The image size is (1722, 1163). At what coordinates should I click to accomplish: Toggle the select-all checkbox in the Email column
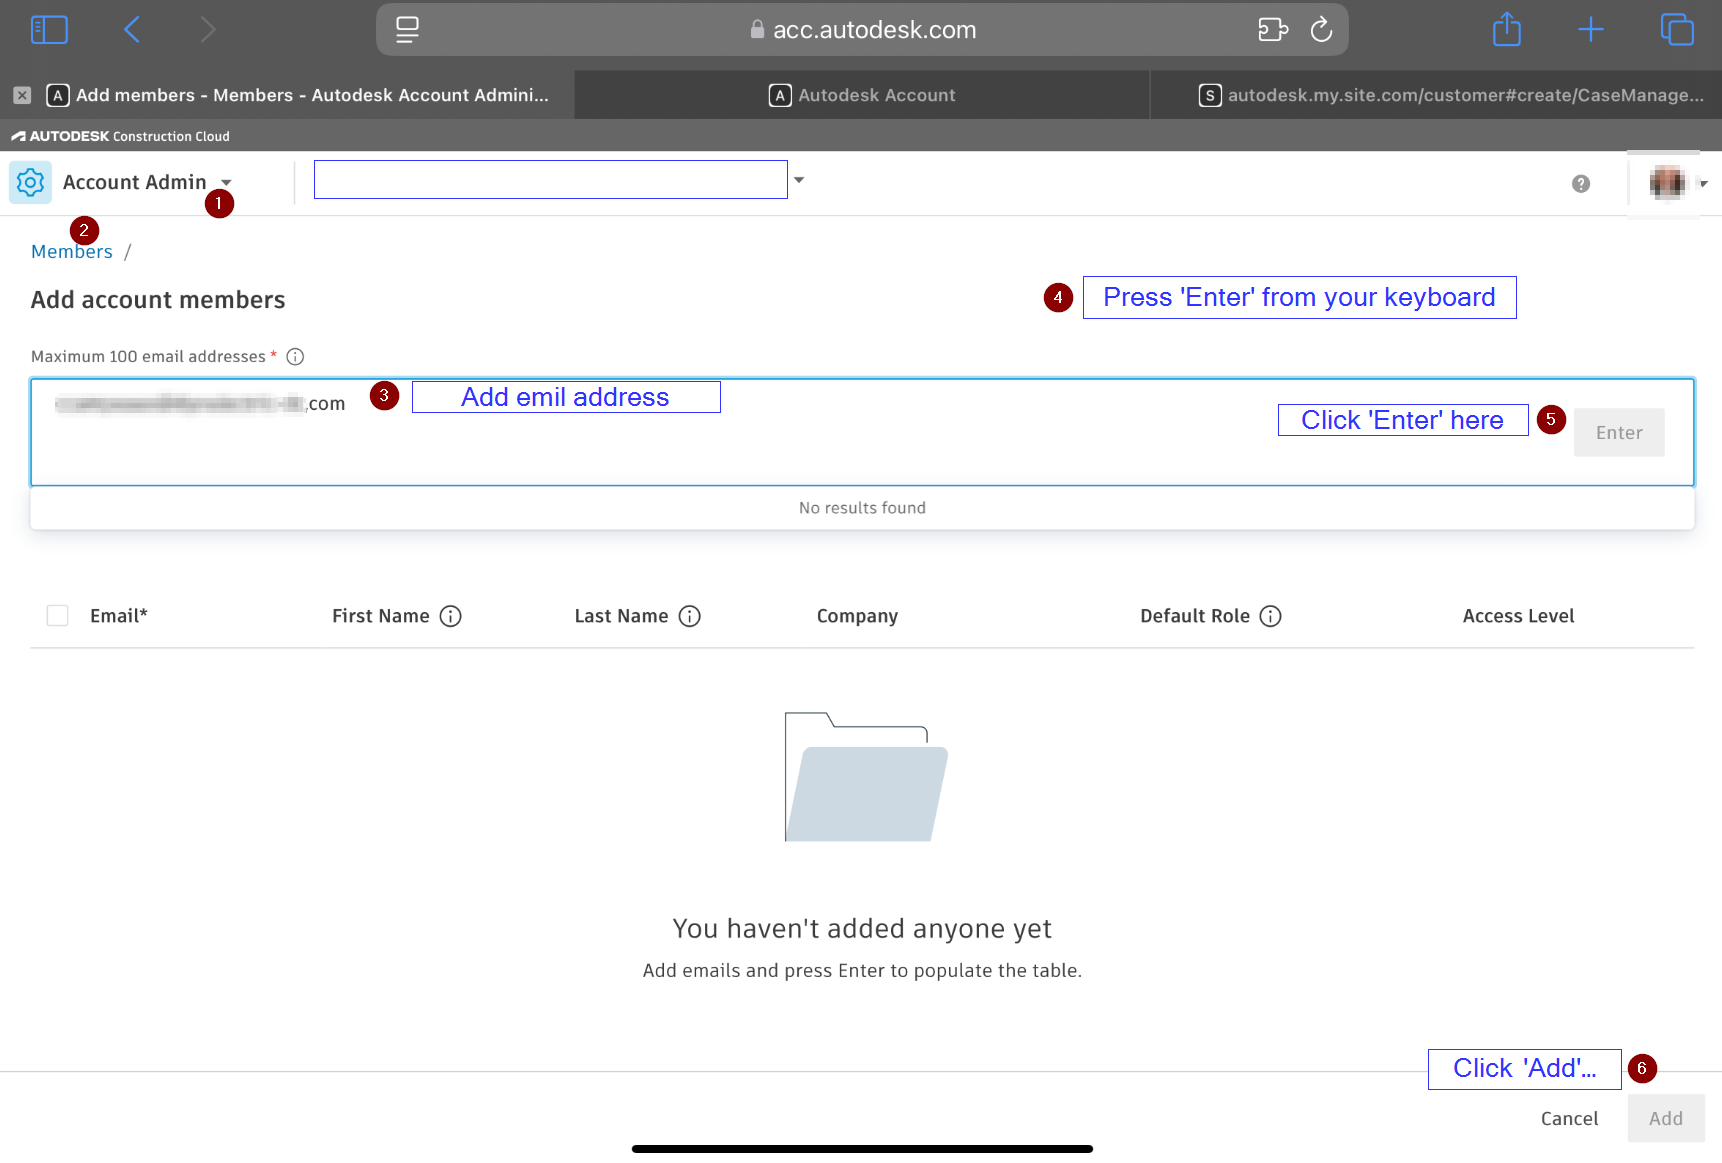tap(57, 615)
